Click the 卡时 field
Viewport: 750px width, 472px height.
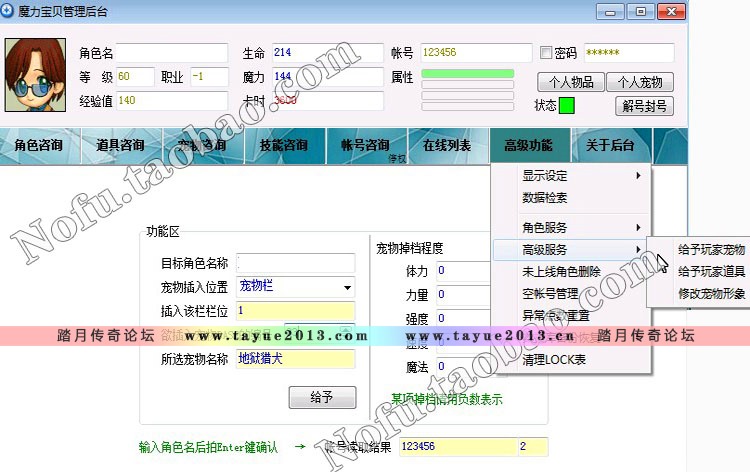(x=328, y=100)
